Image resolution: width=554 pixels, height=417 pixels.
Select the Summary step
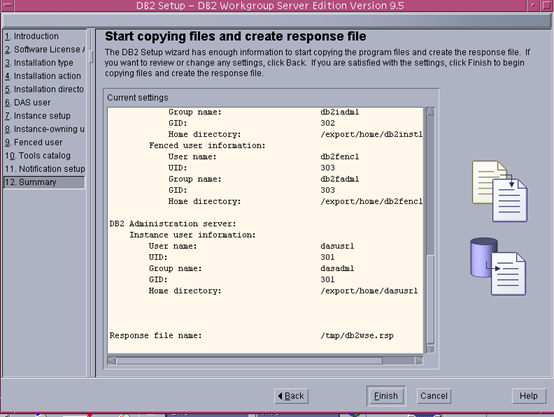tap(44, 182)
